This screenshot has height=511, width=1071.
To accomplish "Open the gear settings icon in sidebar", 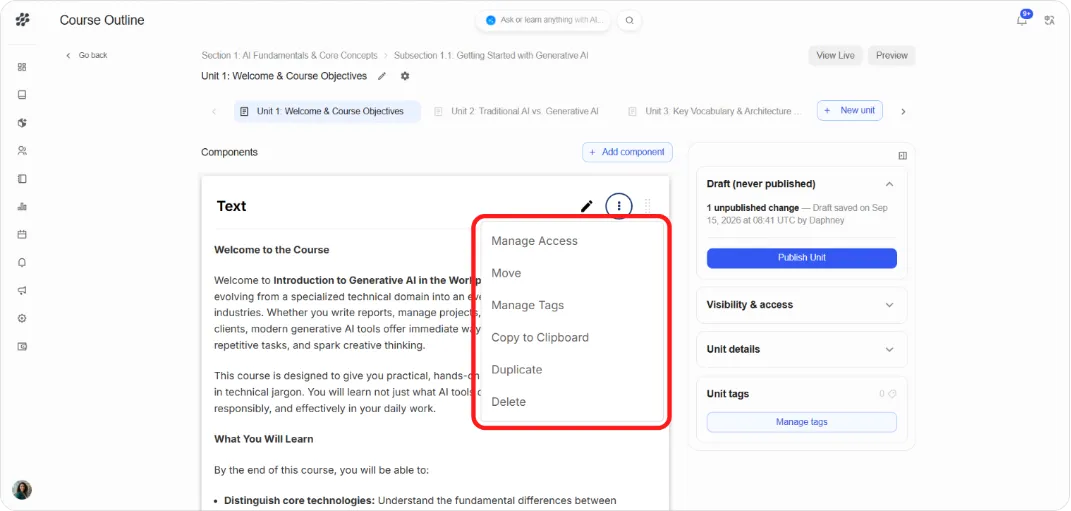I will 22,318.
